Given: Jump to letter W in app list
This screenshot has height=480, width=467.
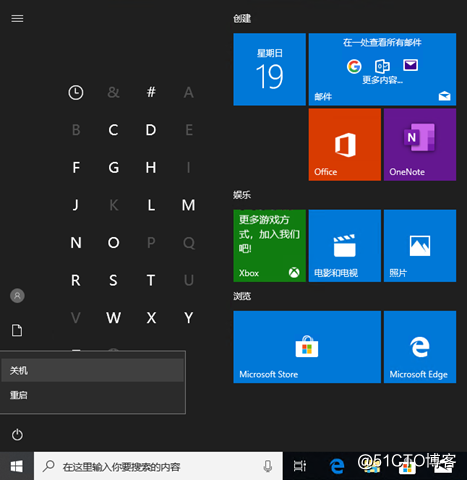Looking at the screenshot, I should [x=113, y=318].
